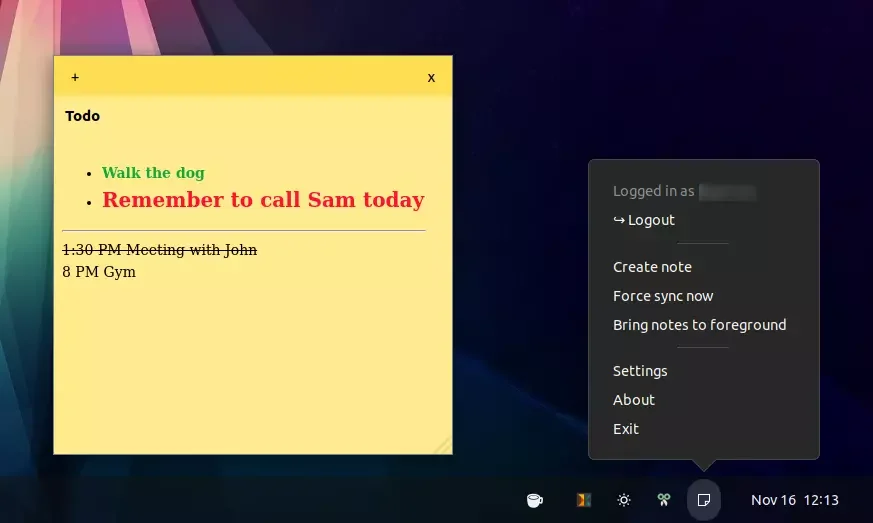
Task: Click the 'Logged in as' label
Action: [x=654, y=191]
